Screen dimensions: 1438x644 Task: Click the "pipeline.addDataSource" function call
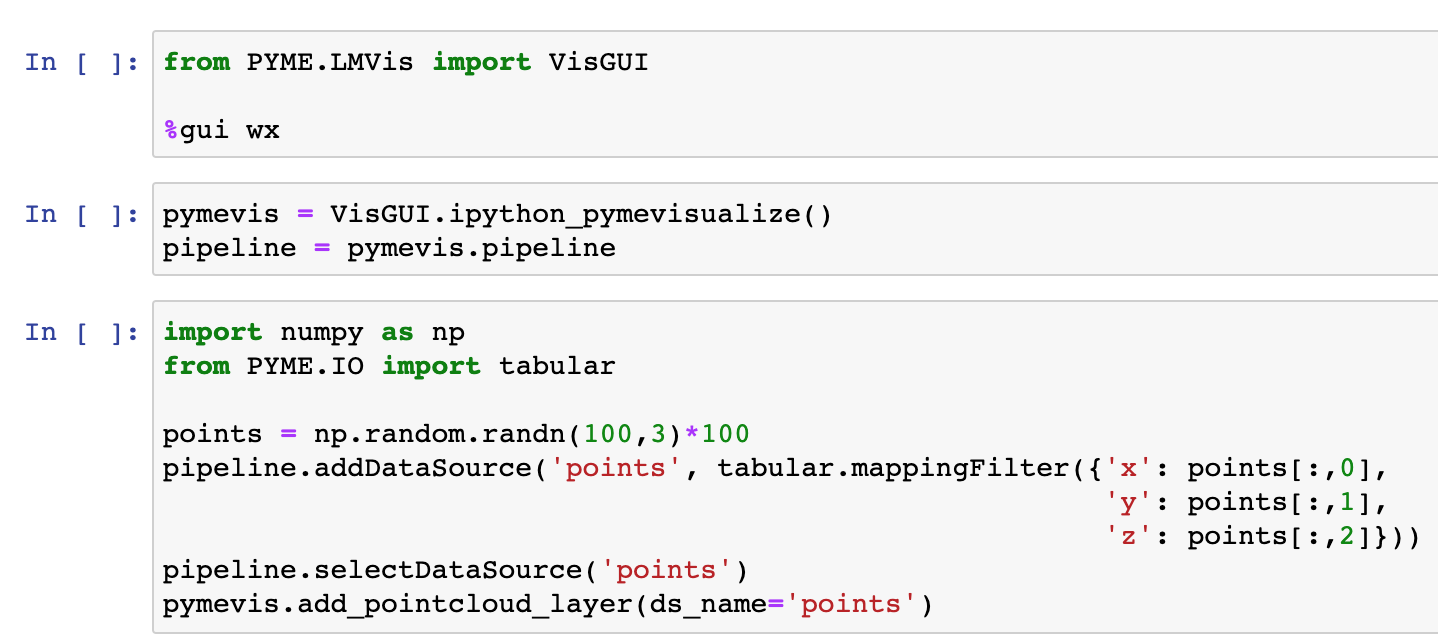click(x=347, y=468)
